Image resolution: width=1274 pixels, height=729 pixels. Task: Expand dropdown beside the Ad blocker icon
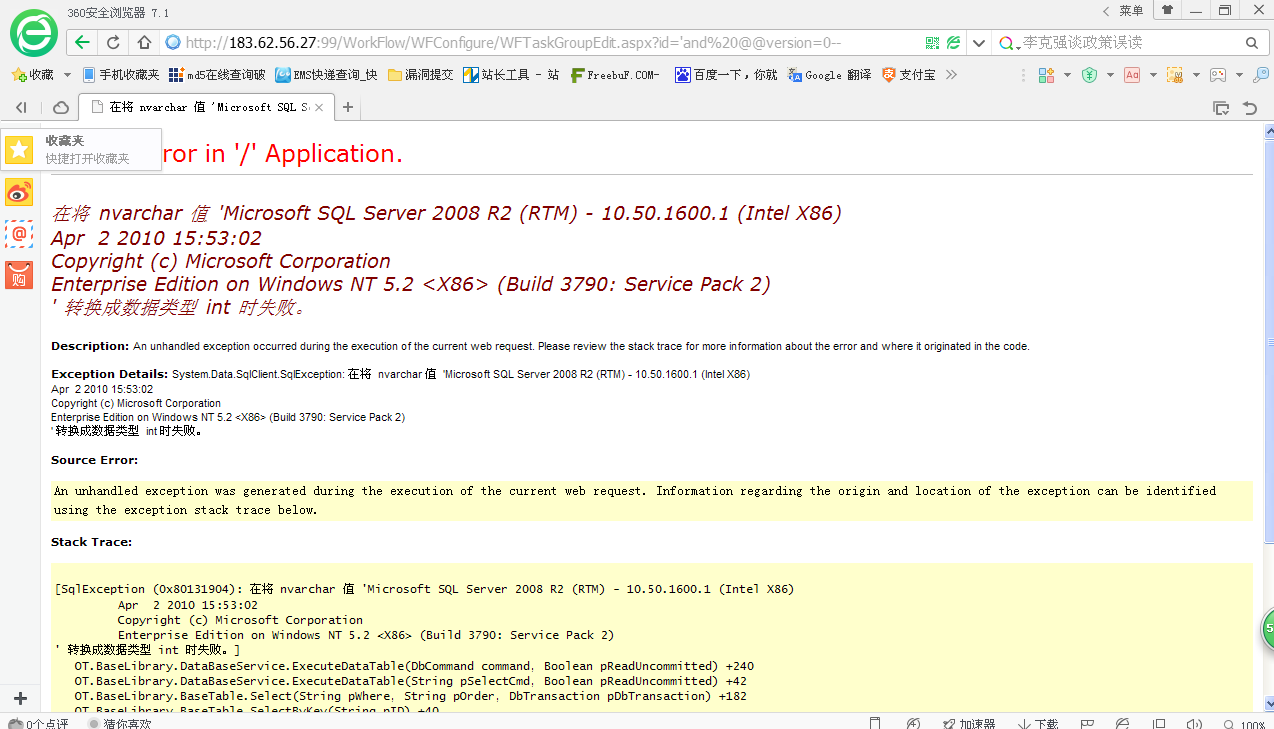pos(1153,75)
